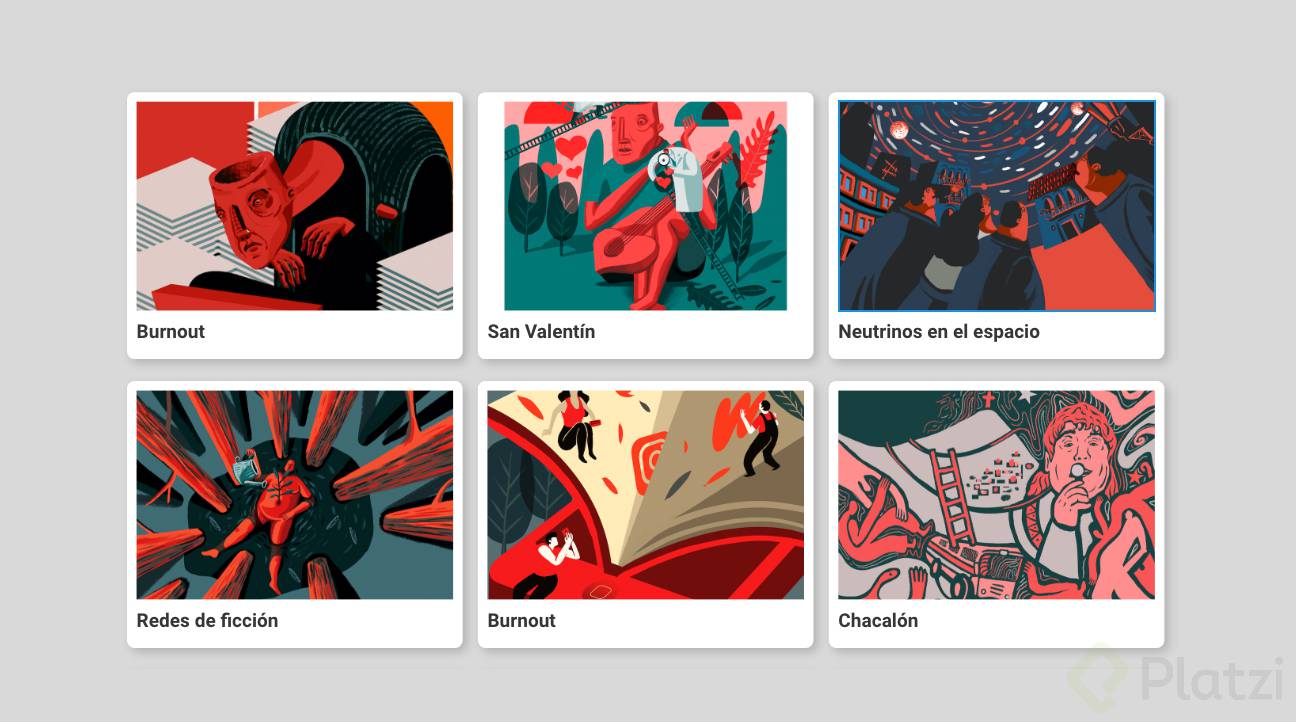
Task: Open the San Valentín guitar player thumbnail
Action: point(646,206)
